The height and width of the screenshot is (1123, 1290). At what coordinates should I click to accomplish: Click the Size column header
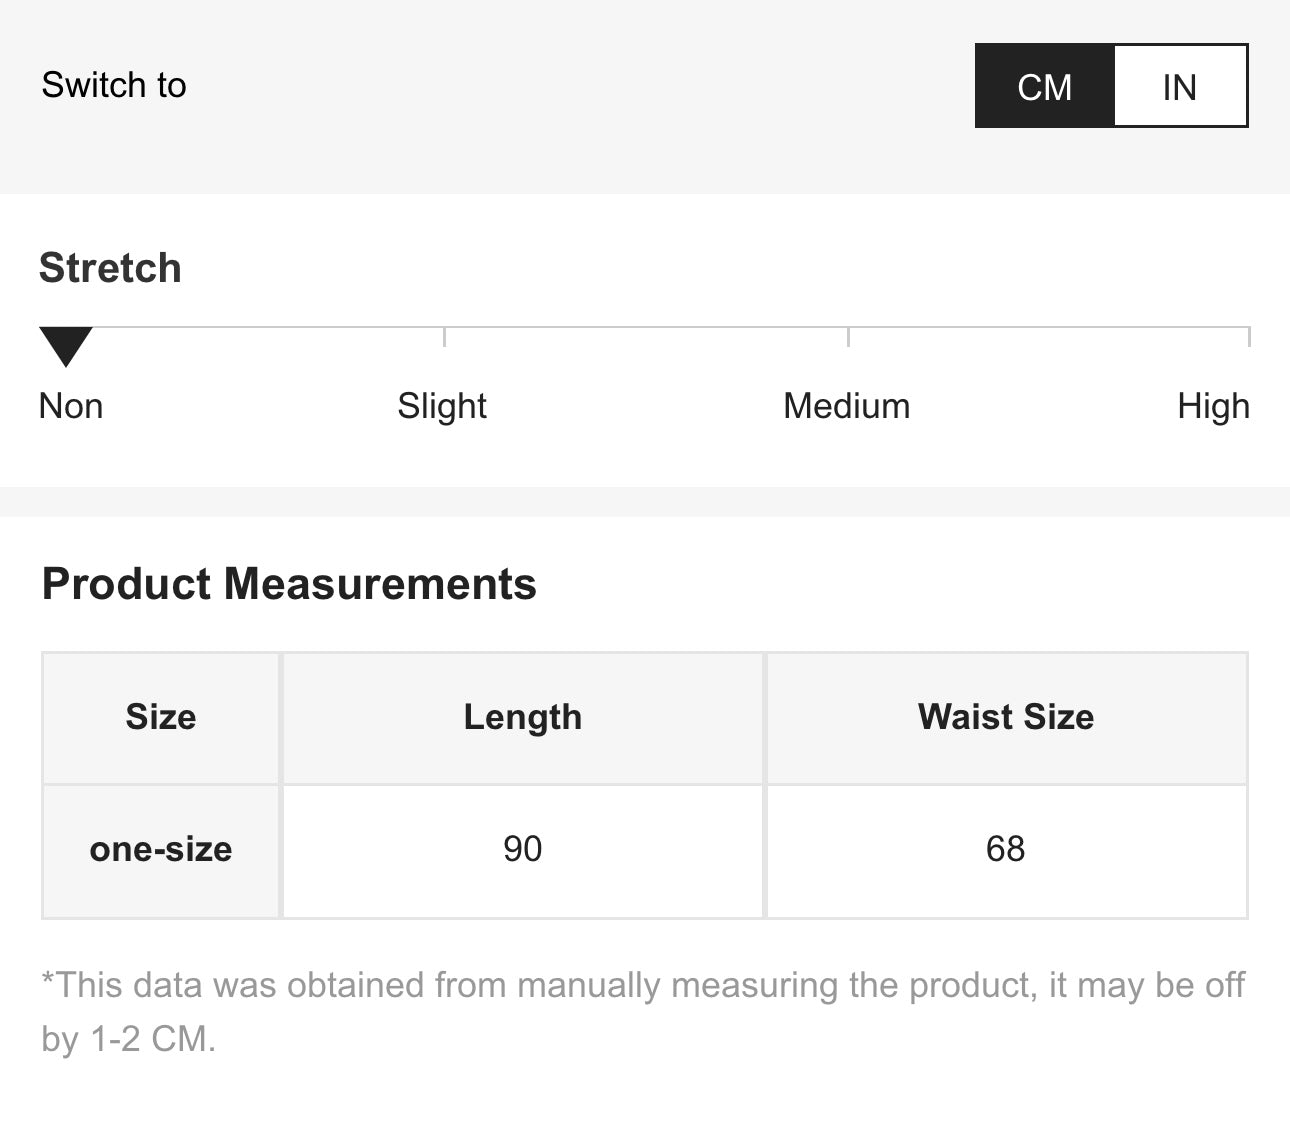point(161,717)
